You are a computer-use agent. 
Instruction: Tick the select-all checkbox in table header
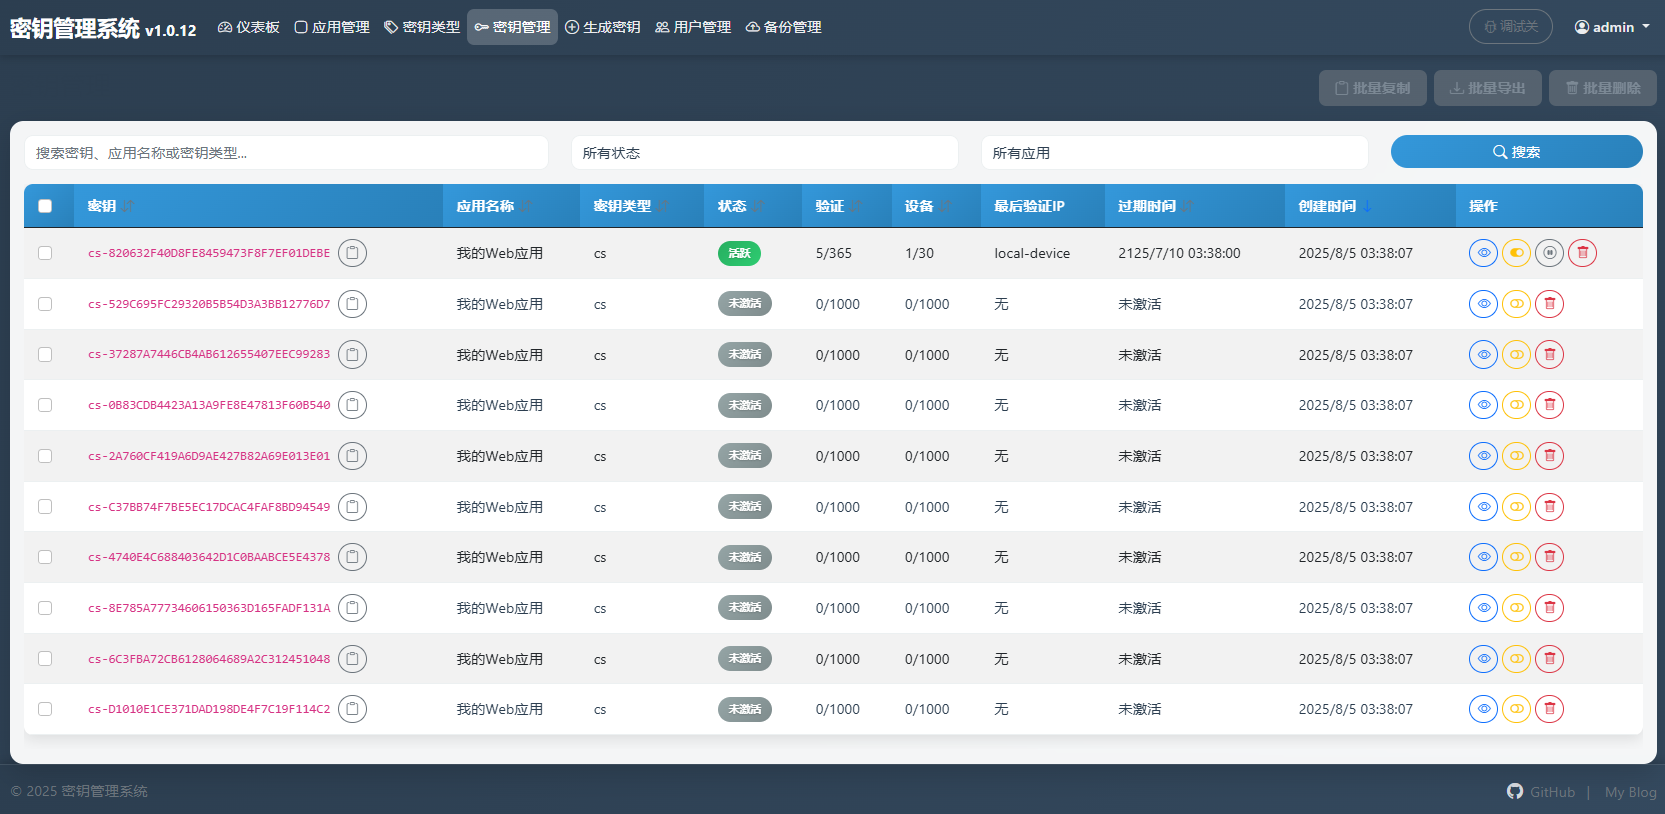pos(45,206)
